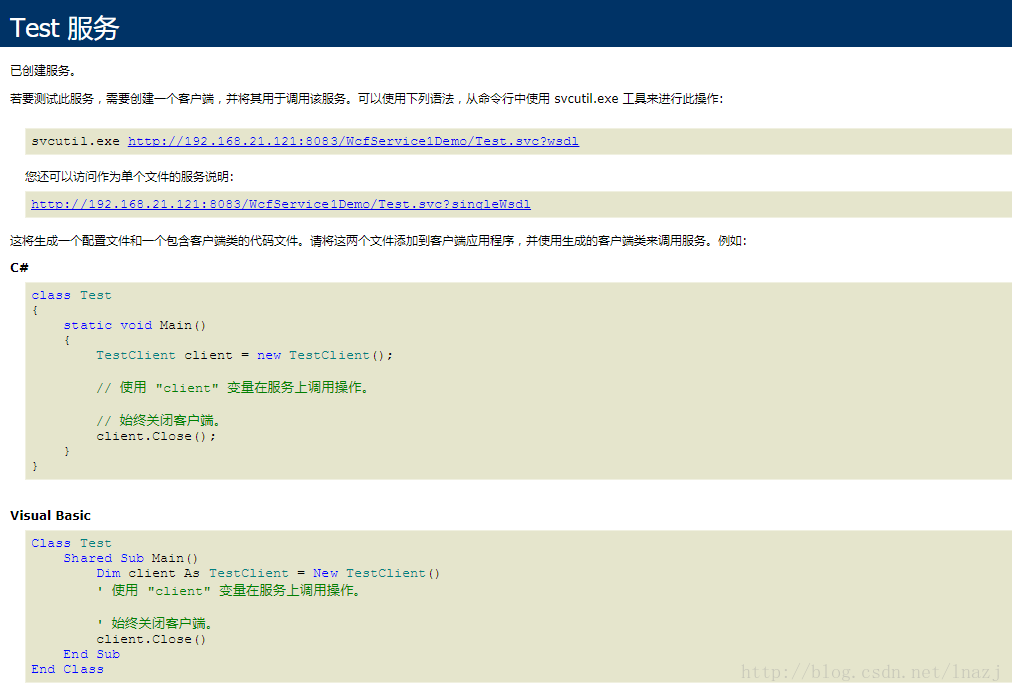This screenshot has width=1012, height=692.
Task: Click the '// 始终关闭客户端。' comment in the C# code
Action: pyautogui.click(x=158, y=420)
